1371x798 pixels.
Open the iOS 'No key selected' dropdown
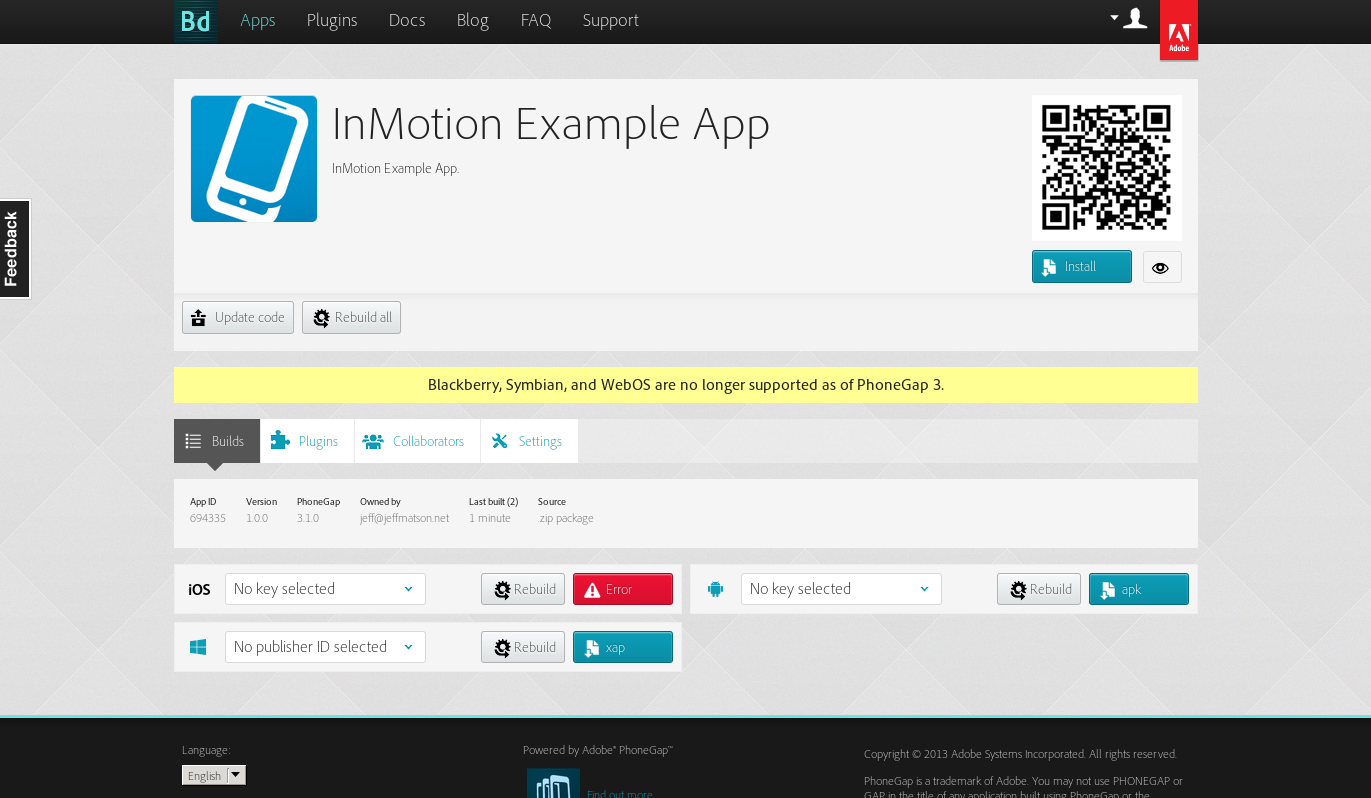325,589
